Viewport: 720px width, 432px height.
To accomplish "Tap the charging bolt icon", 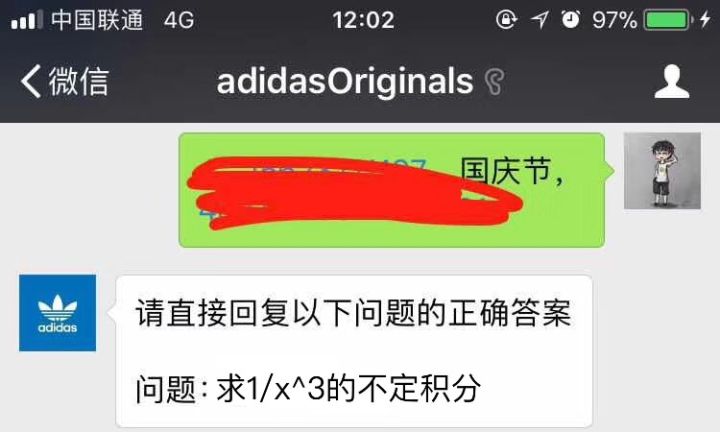I will 705,20.
